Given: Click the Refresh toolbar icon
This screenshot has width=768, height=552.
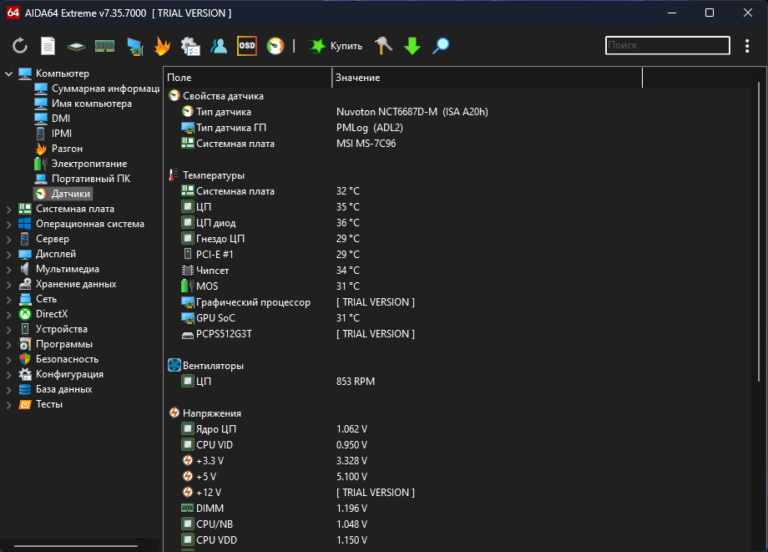Looking at the screenshot, I should click(x=20, y=46).
